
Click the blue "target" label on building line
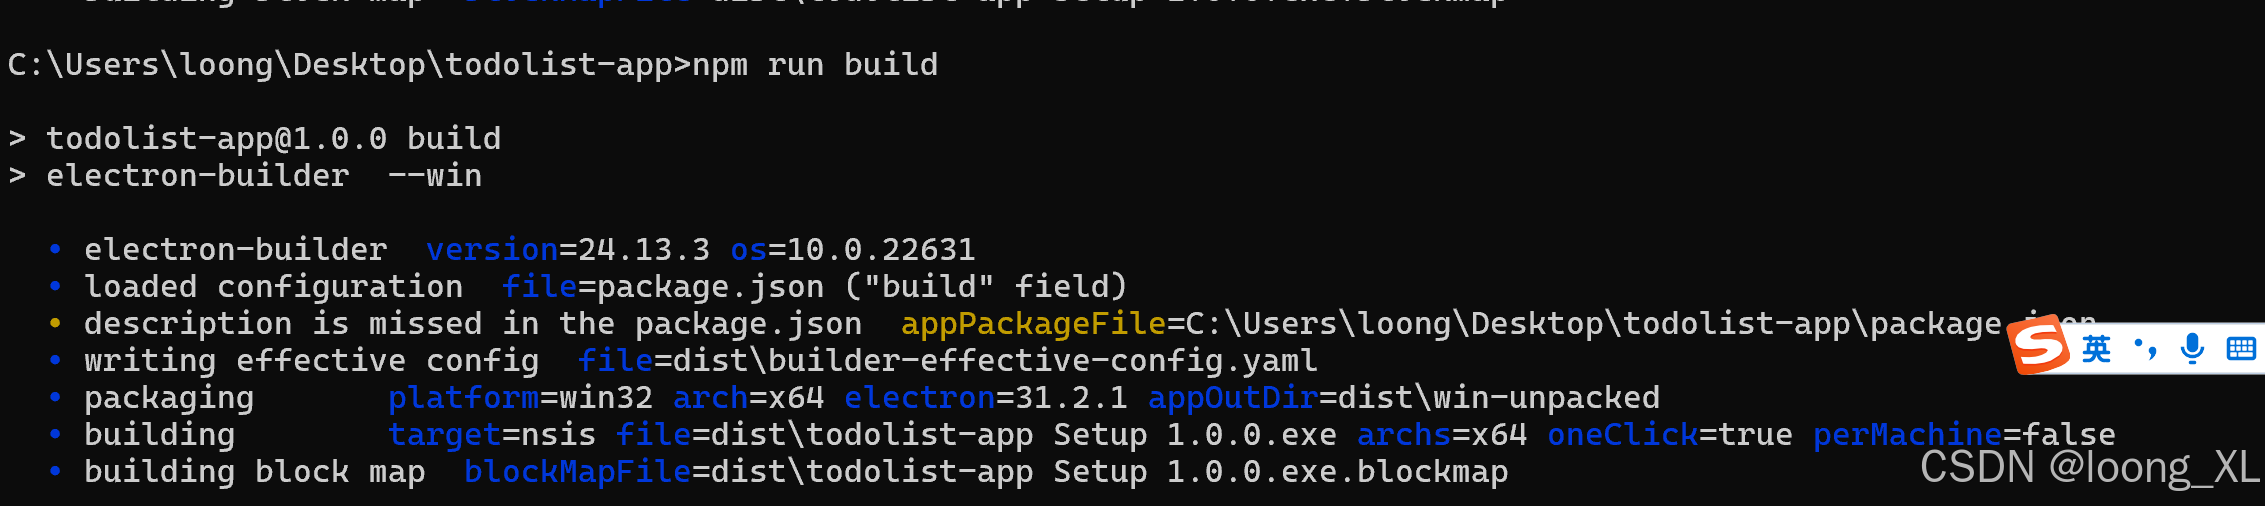[444, 435]
